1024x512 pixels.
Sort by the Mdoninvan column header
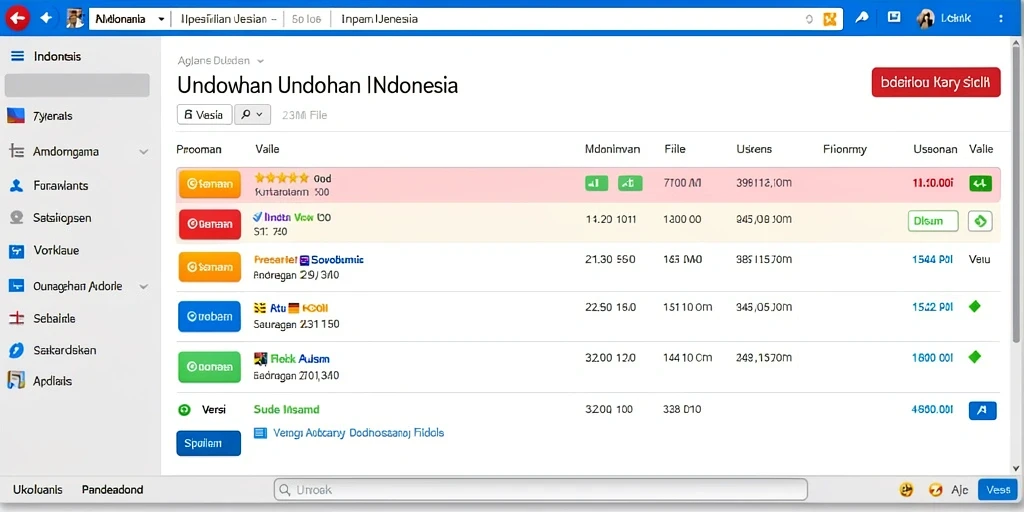(x=612, y=149)
